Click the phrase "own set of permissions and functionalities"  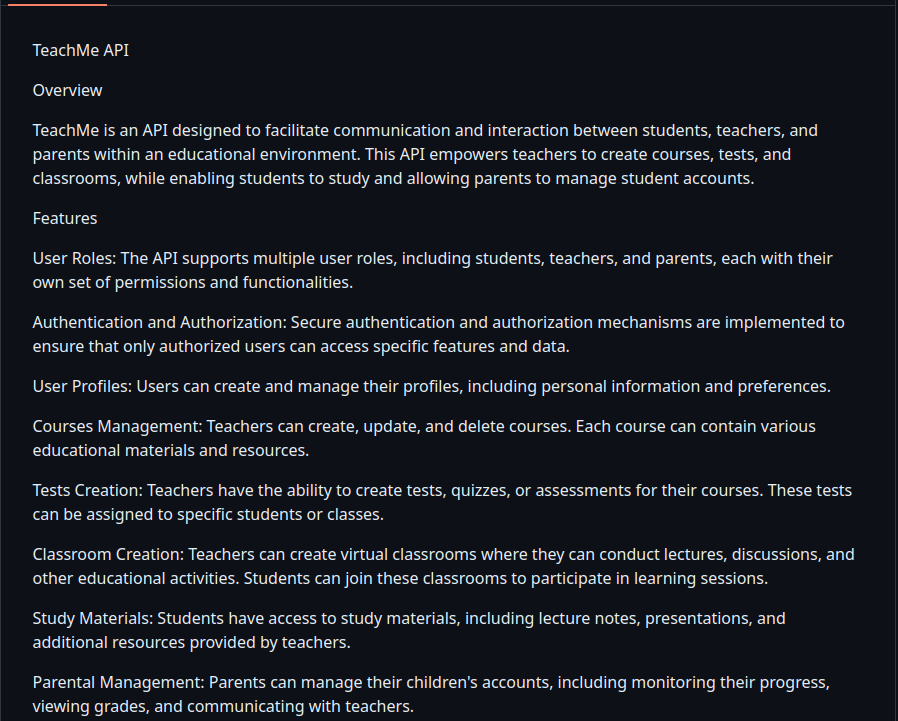[x=192, y=282]
